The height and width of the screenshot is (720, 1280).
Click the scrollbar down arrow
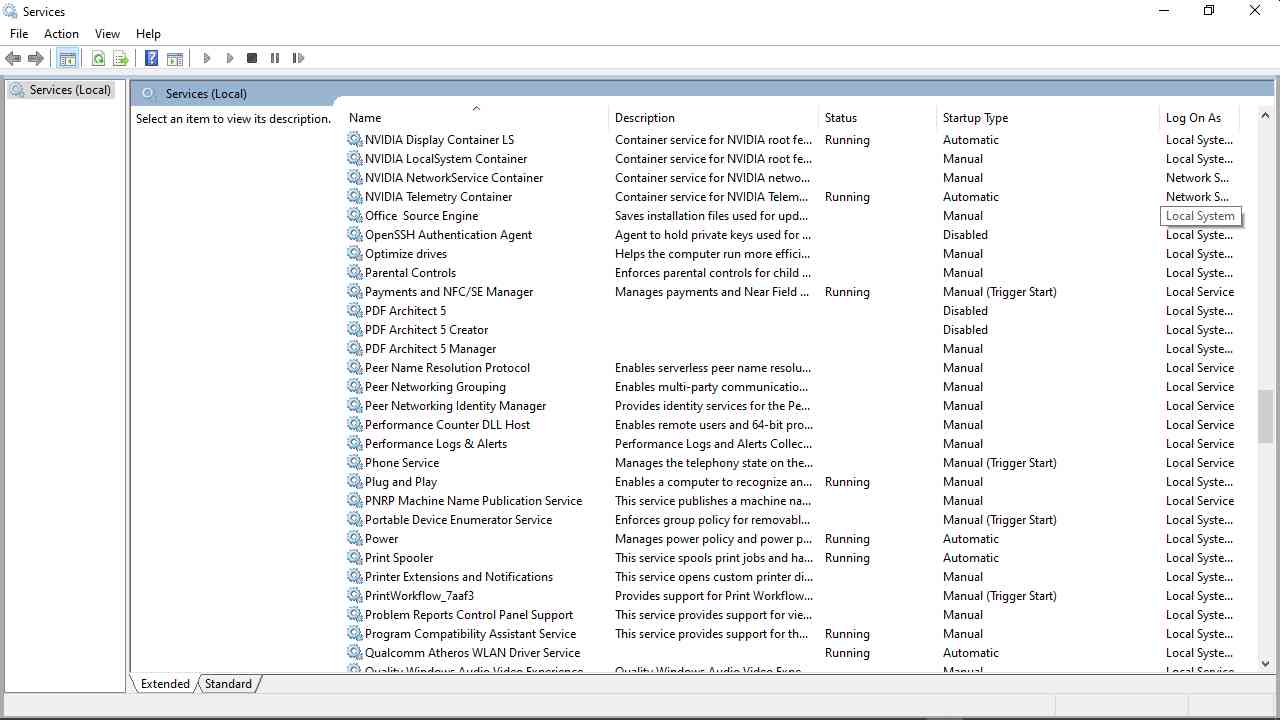pos(1265,663)
